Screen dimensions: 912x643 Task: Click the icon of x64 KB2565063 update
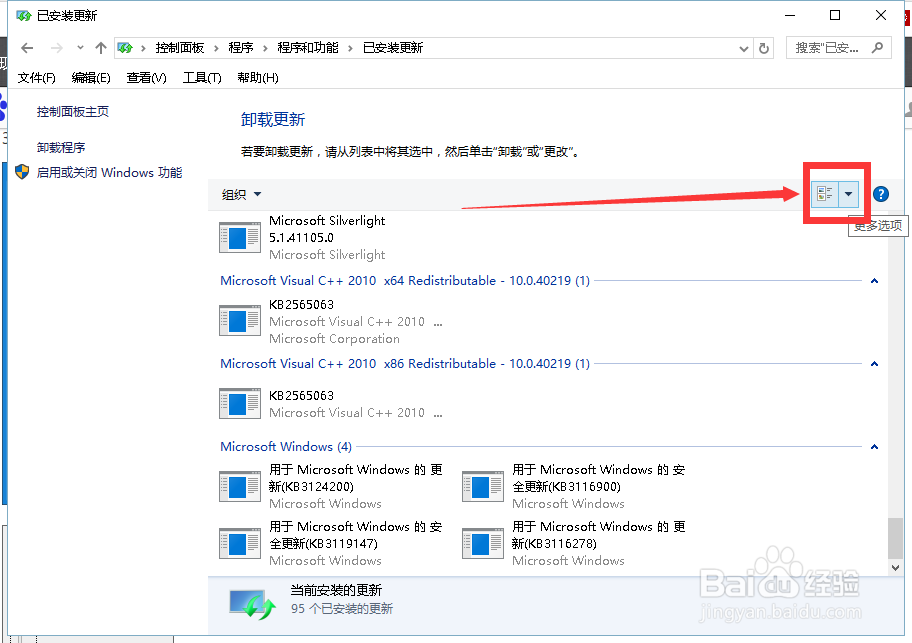240,320
